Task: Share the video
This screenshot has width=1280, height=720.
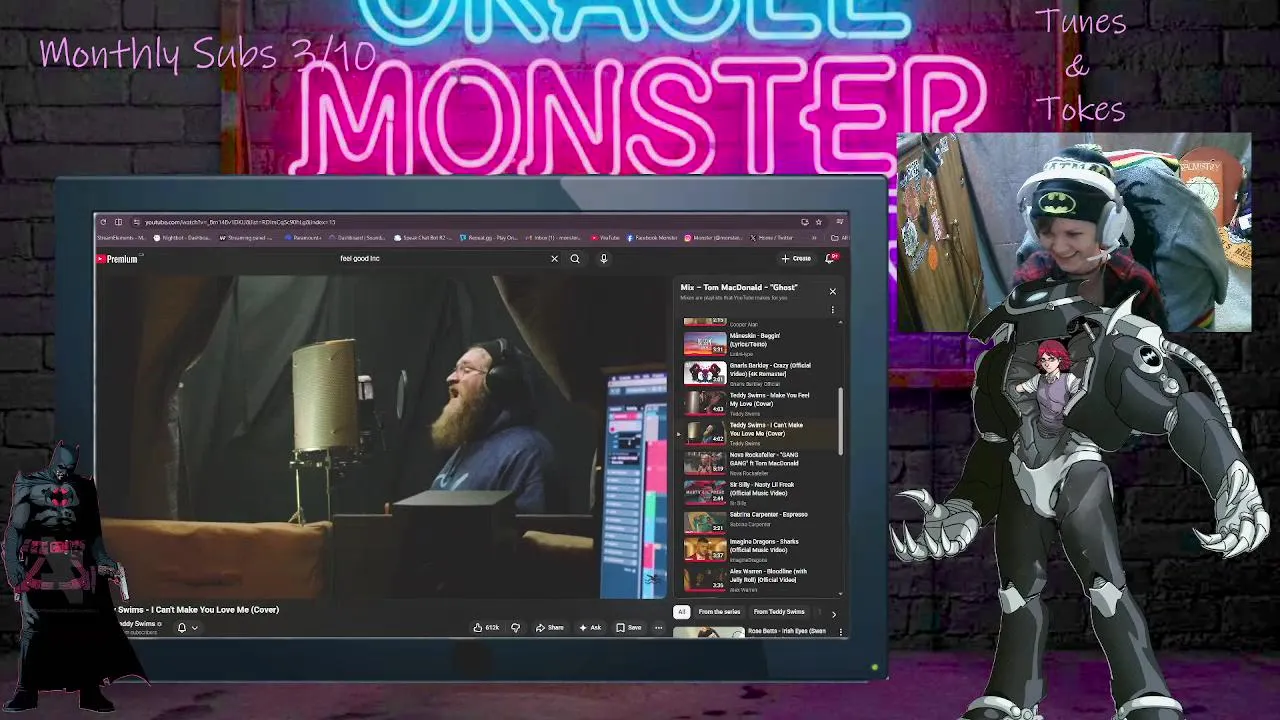Action: [x=550, y=628]
